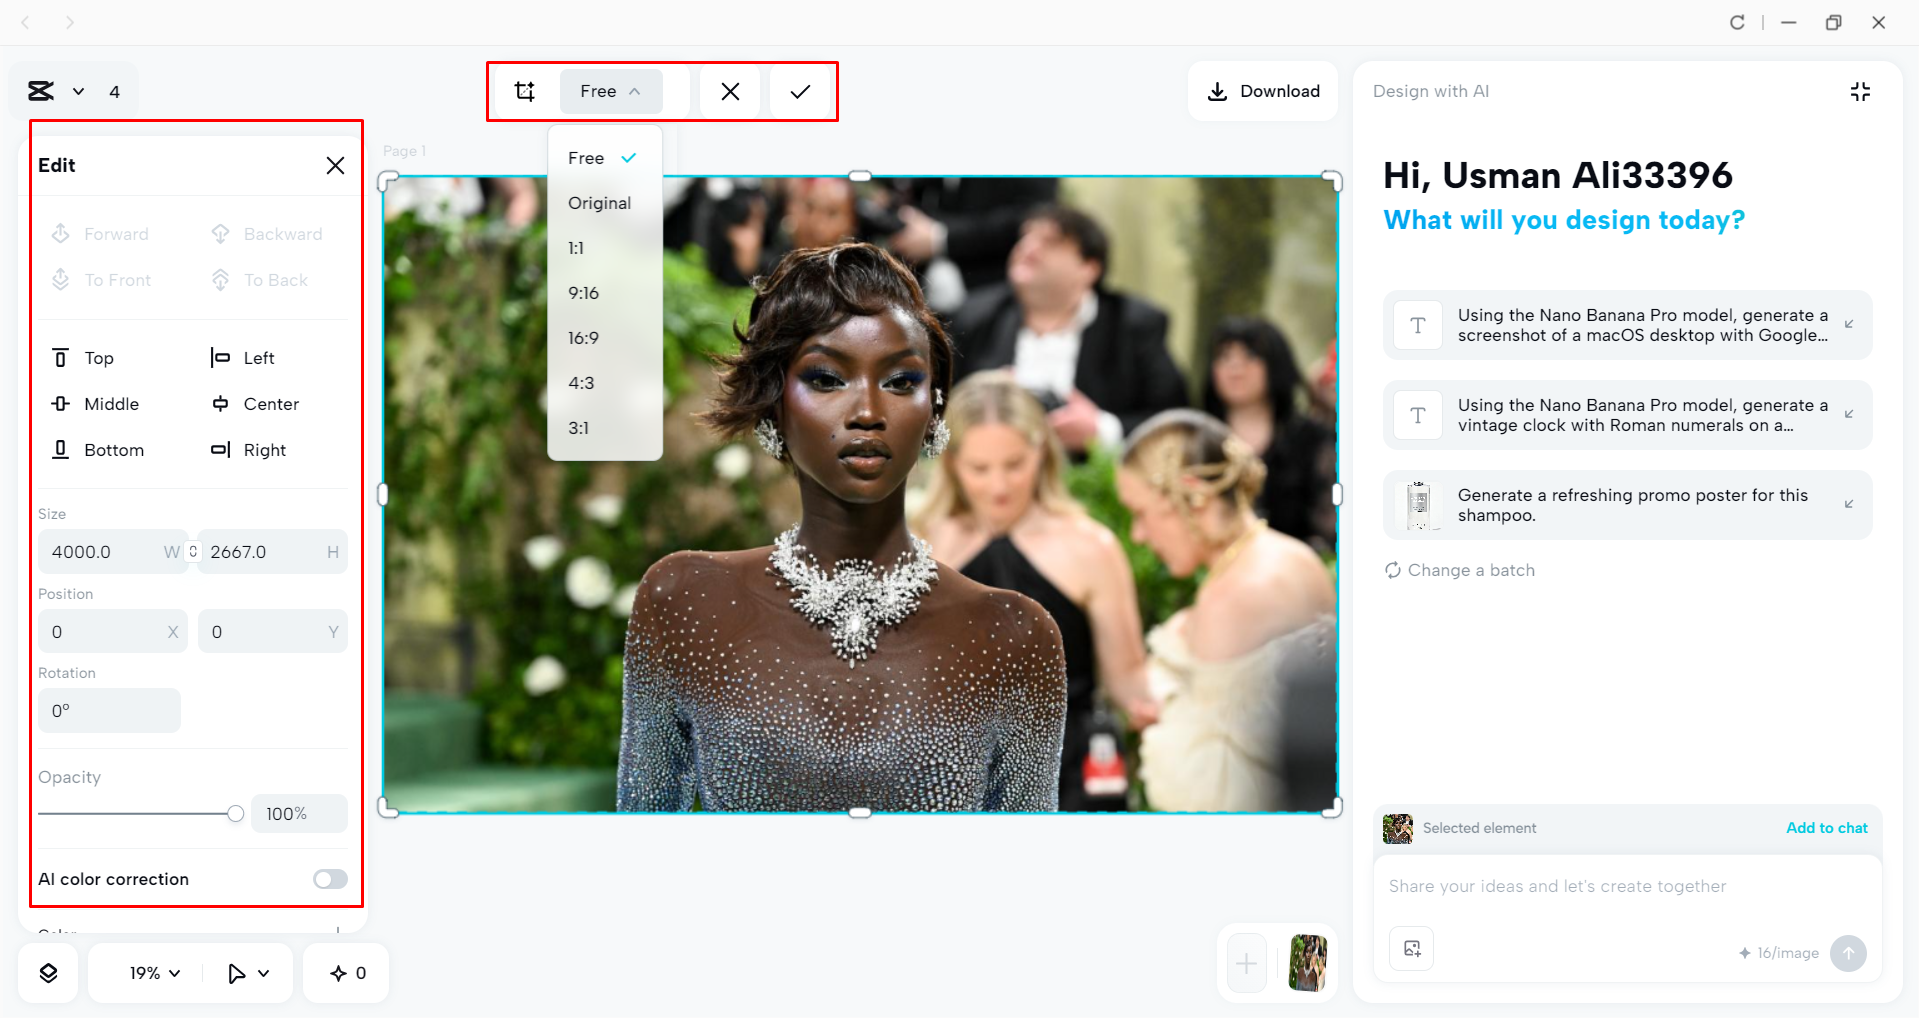The height and width of the screenshot is (1018, 1919).
Task: Open the layers panel icon
Action: coord(48,973)
